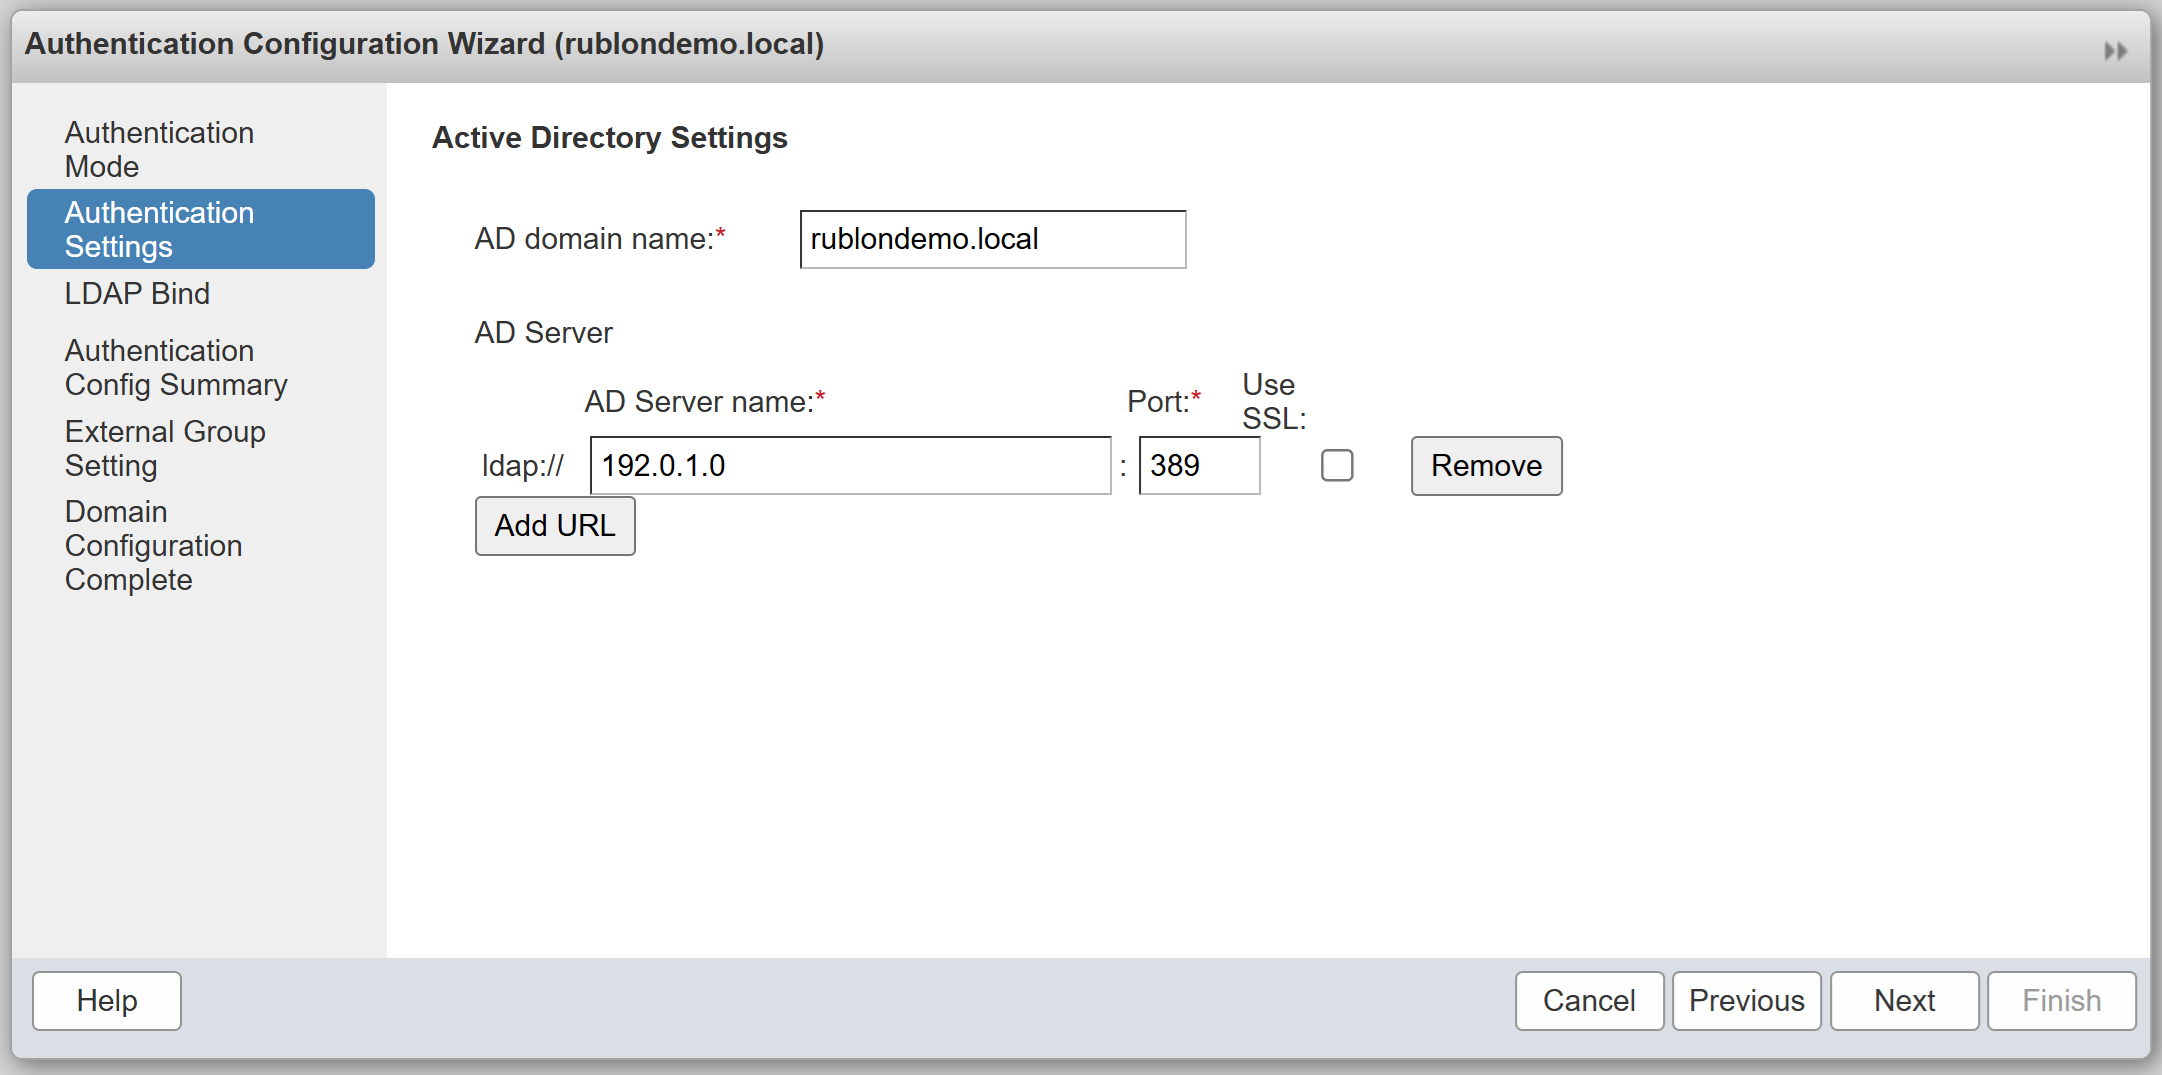Jump to Domain Configuration Complete step
Viewport: 2162px width, 1075px height.
(153, 546)
